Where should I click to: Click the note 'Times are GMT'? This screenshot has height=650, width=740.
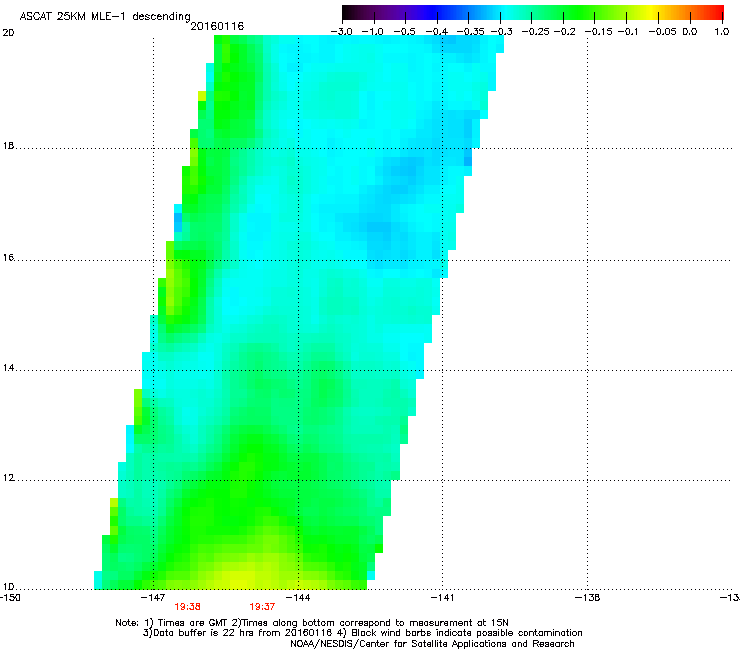[193, 623]
